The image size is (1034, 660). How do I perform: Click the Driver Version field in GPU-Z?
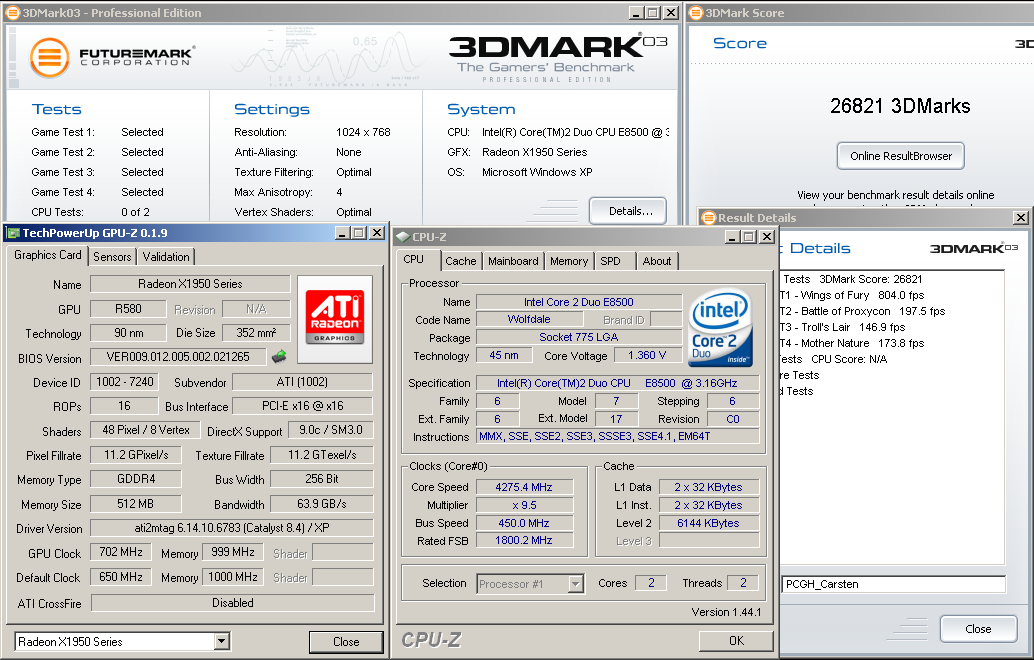click(x=232, y=528)
